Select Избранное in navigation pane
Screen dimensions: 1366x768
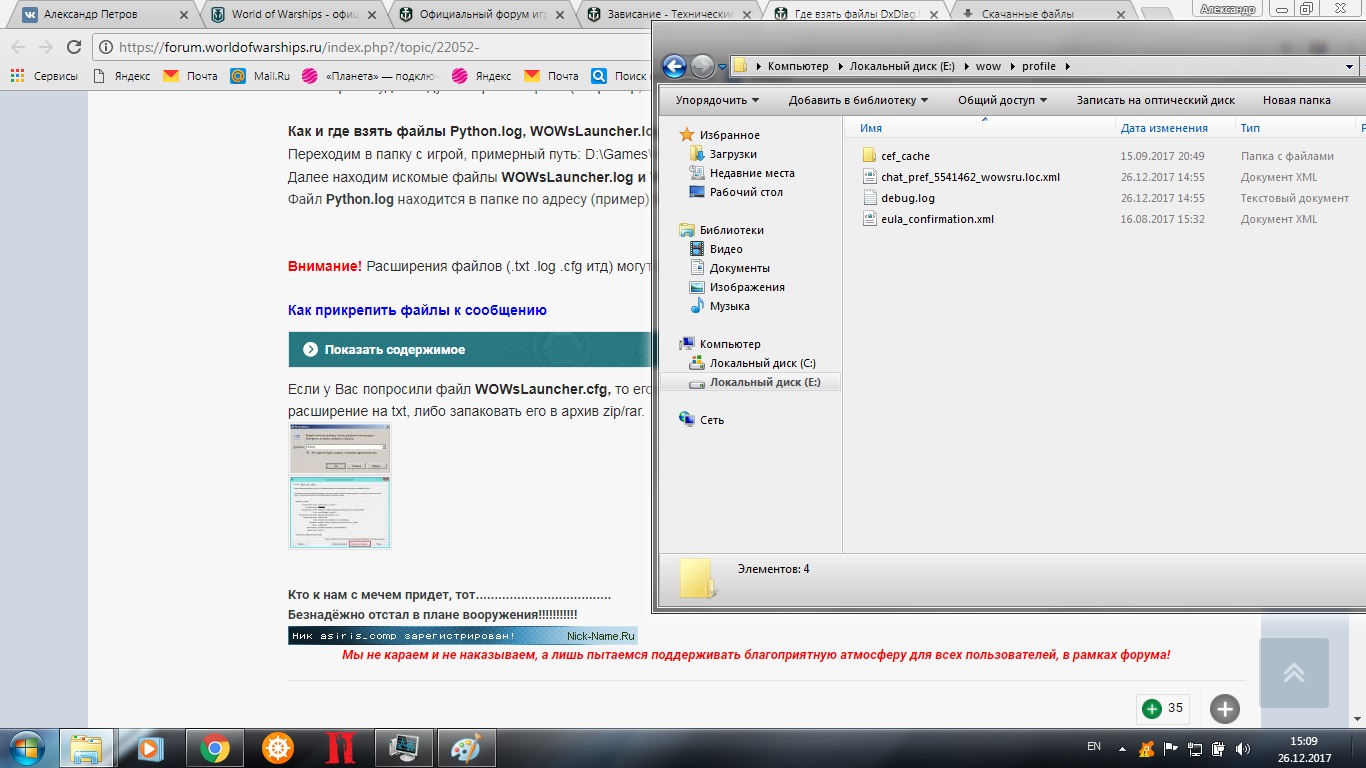click(720, 135)
